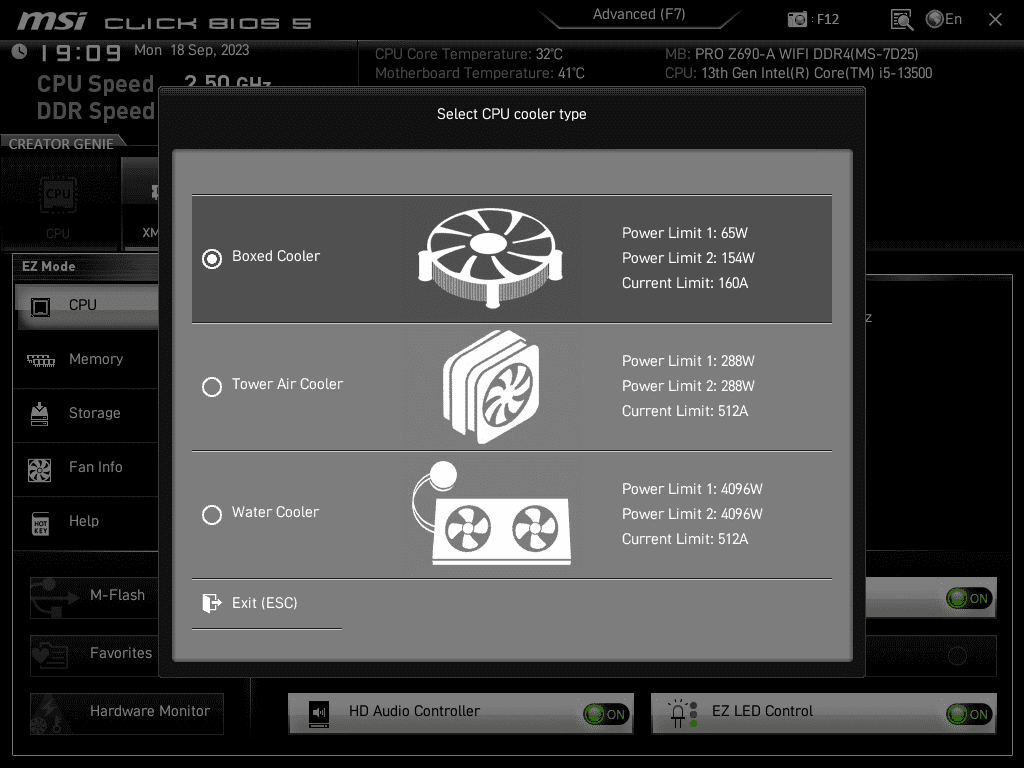
Task: Click the Motherboard Temperature reading
Action: click(479, 73)
